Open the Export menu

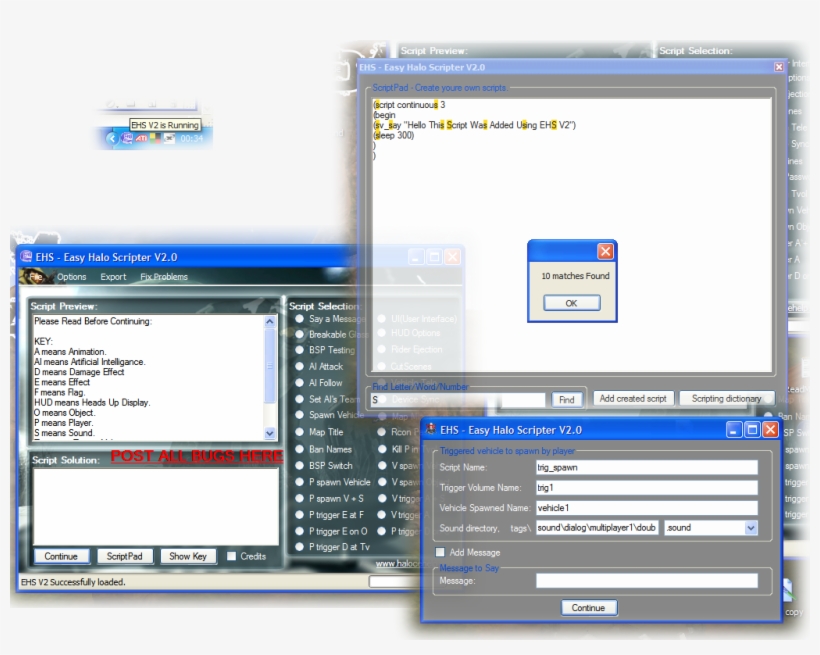point(113,276)
